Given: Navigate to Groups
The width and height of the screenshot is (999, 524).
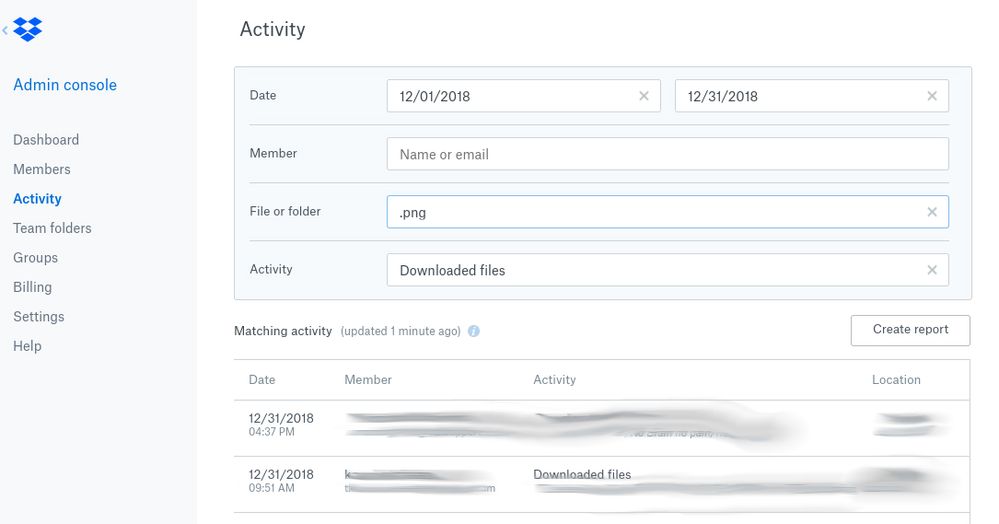Looking at the screenshot, I should click(x=35, y=258).
